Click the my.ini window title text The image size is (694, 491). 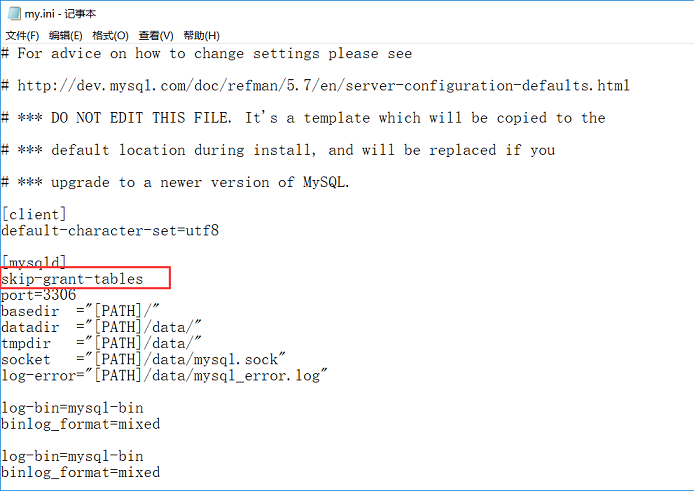tap(60, 14)
